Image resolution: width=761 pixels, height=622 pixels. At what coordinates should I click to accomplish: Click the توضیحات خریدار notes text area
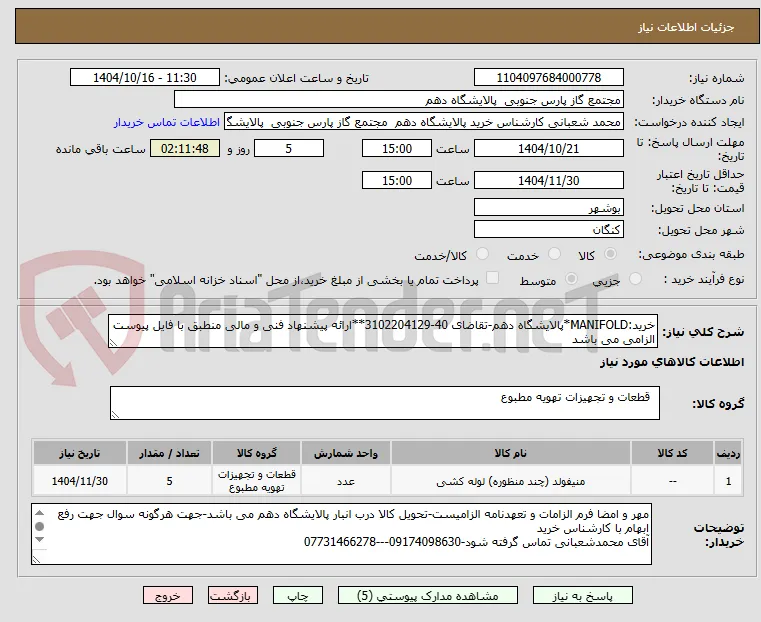click(342, 534)
